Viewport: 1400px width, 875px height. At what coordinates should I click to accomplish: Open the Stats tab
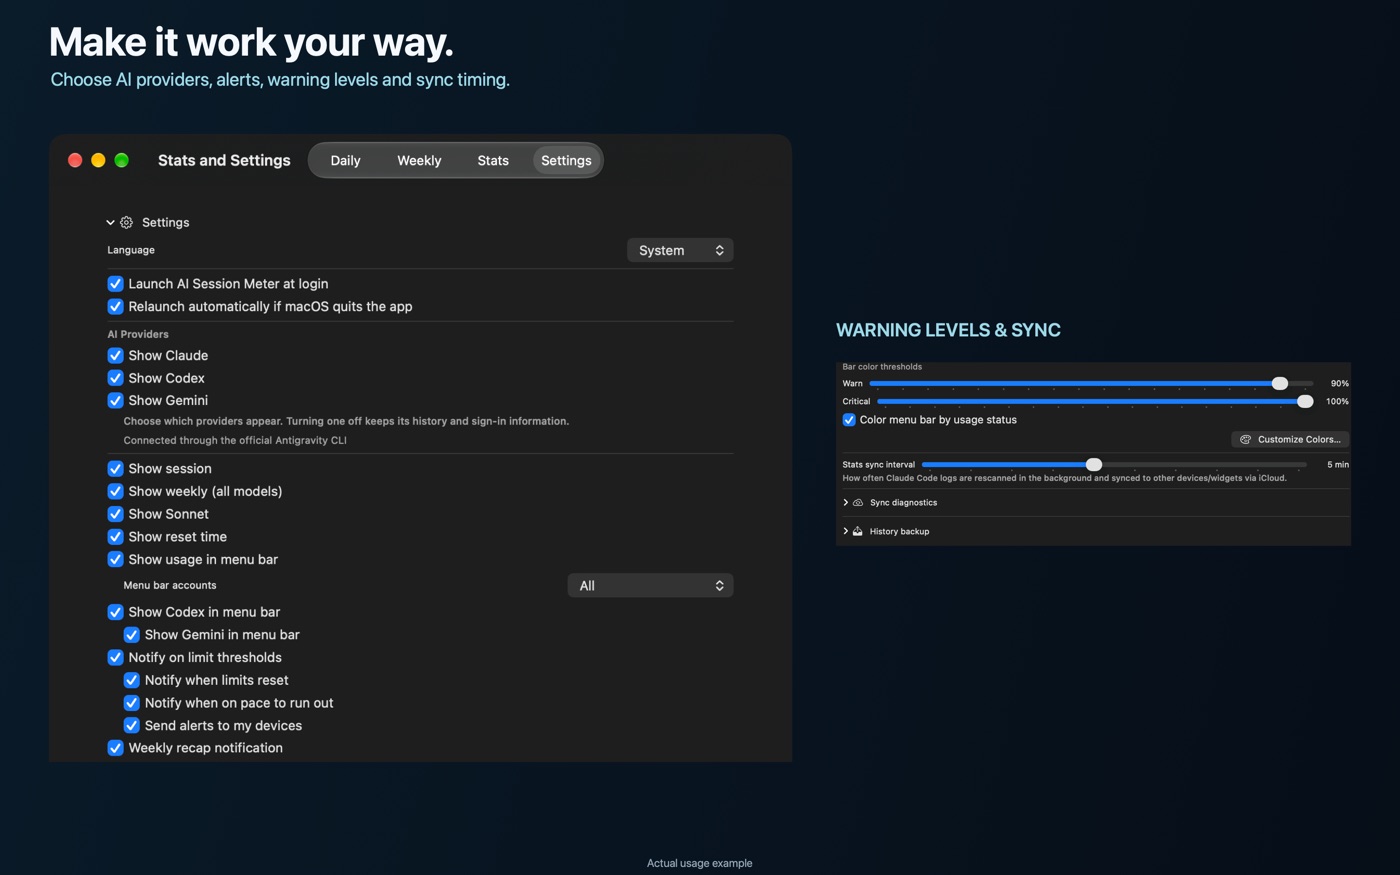tap(493, 160)
